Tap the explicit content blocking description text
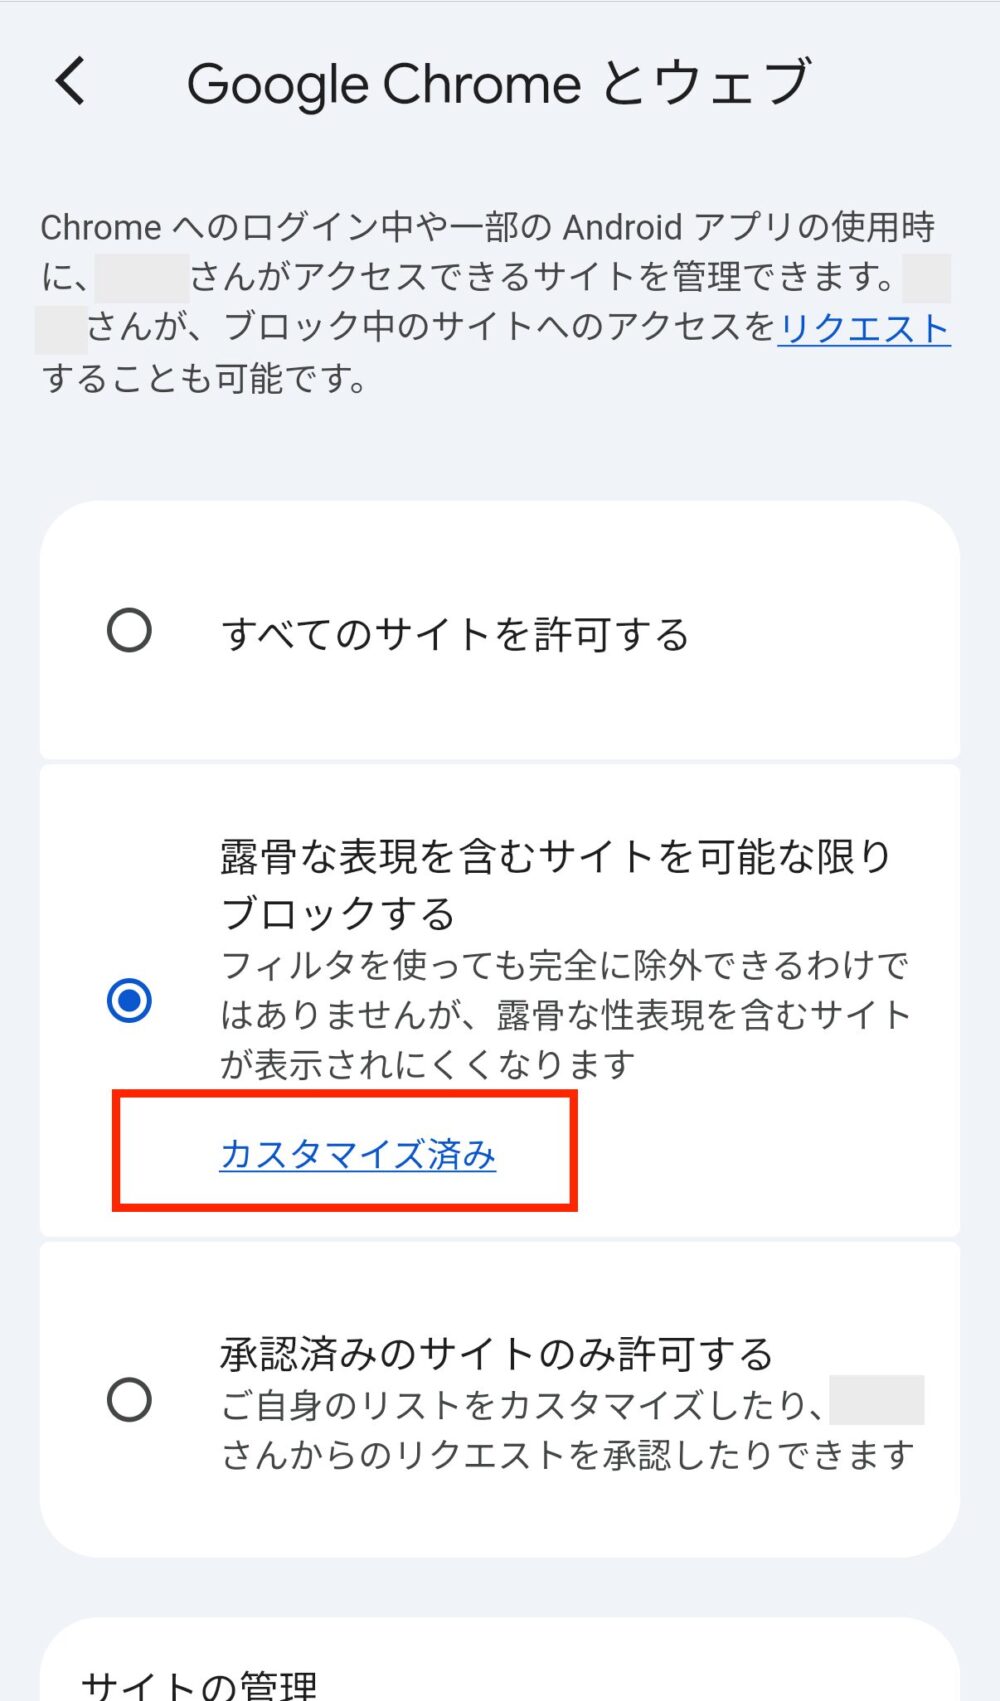 pos(565,1013)
